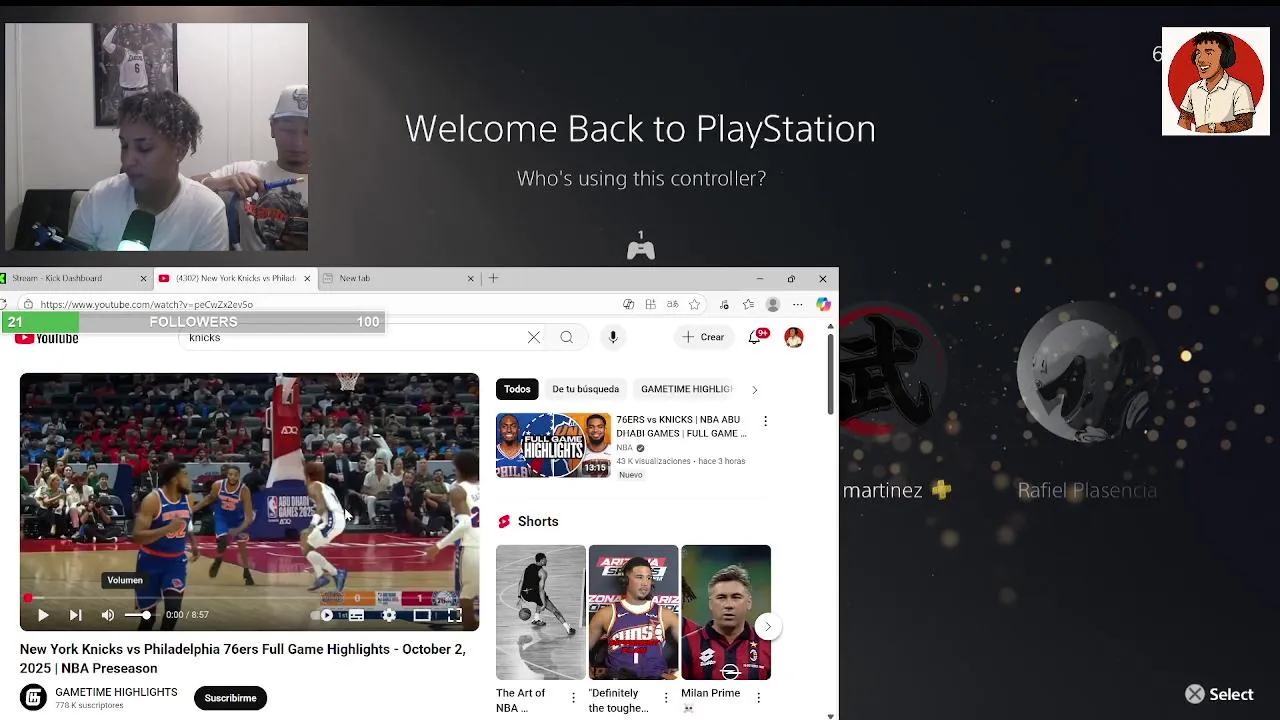
Task: Close the New tab browser tab
Action: (470, 278)
